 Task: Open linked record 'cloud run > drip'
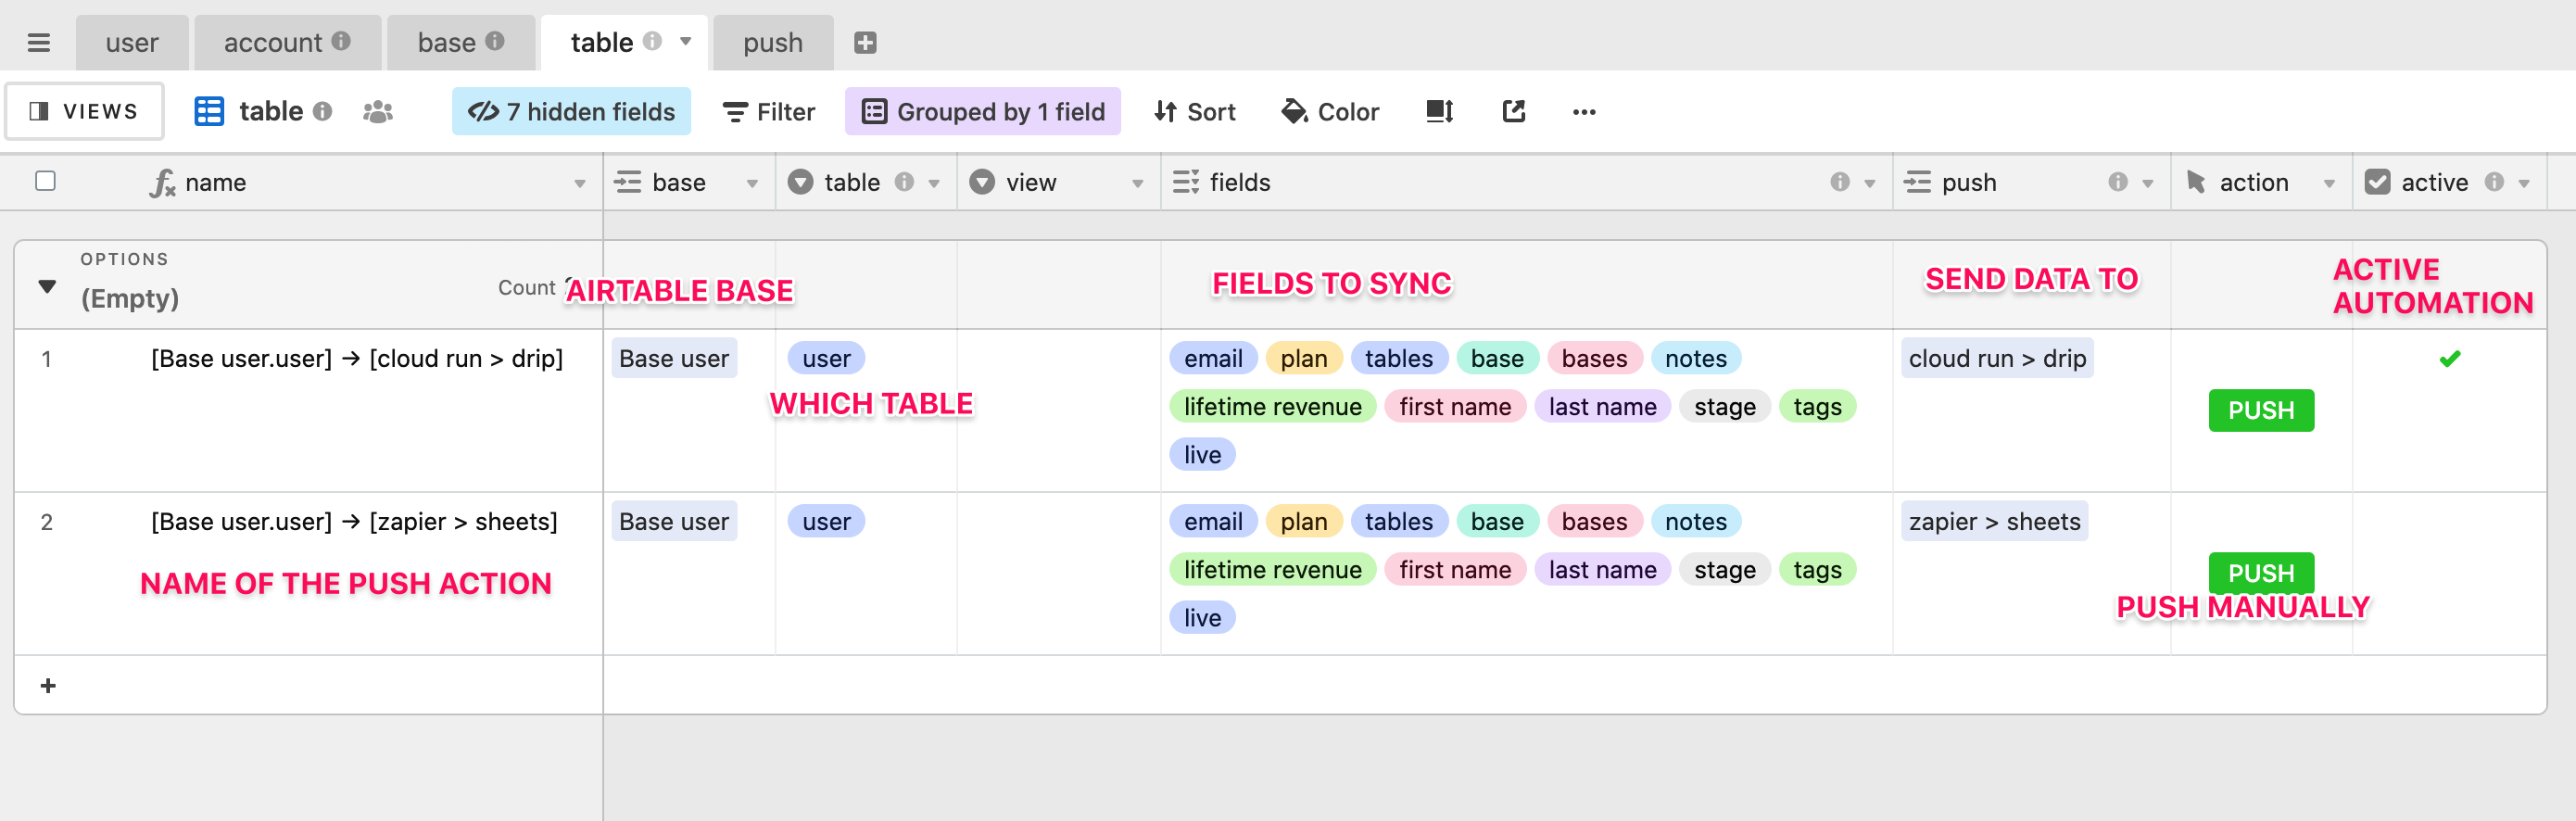tap(1997, 358)
